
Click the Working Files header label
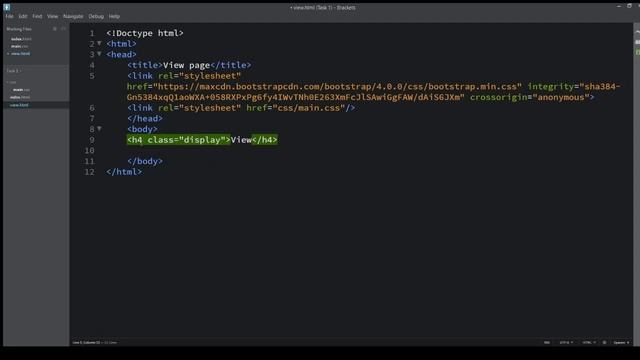click(19, 29)
